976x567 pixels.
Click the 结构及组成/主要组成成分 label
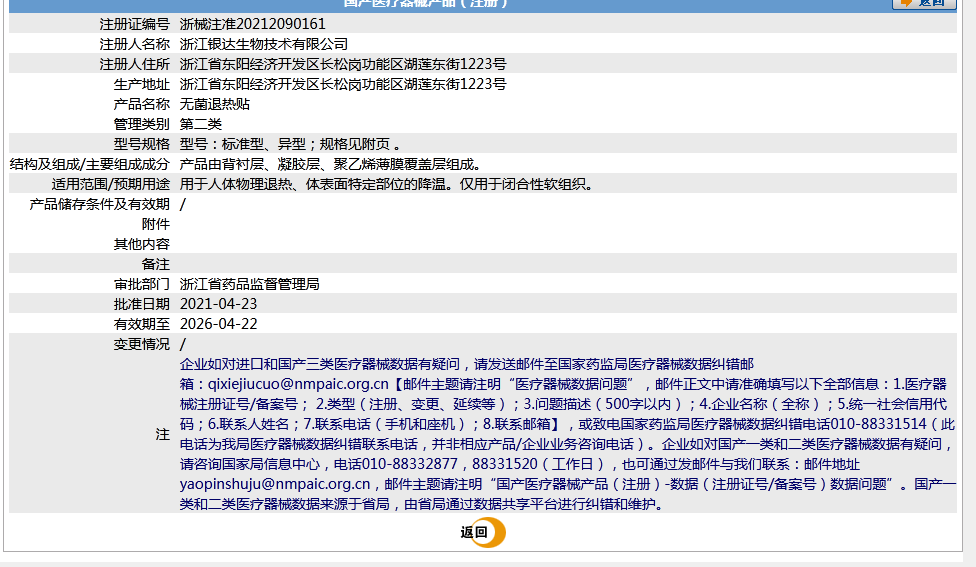click(90, 164)
